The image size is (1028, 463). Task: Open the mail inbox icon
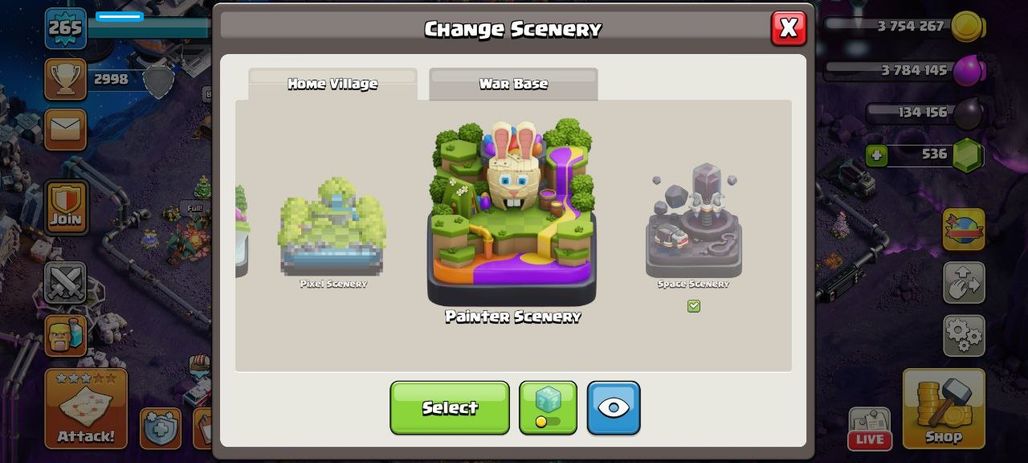(66, 130)
